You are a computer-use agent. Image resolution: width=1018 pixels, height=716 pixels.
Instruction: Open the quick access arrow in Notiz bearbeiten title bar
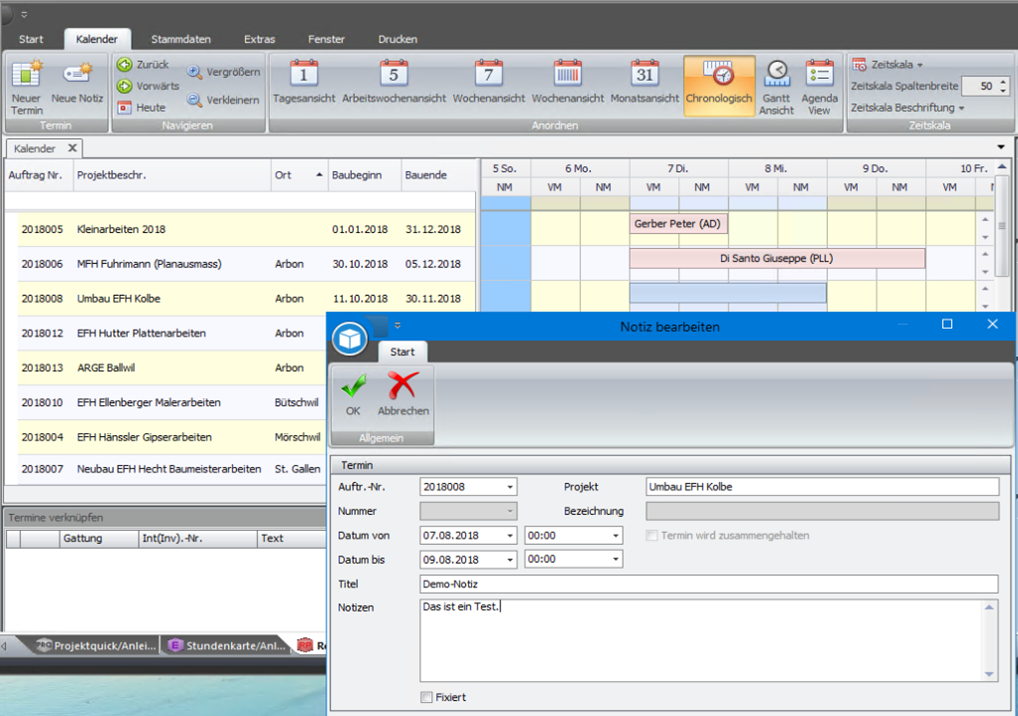(x=397, y=325)
